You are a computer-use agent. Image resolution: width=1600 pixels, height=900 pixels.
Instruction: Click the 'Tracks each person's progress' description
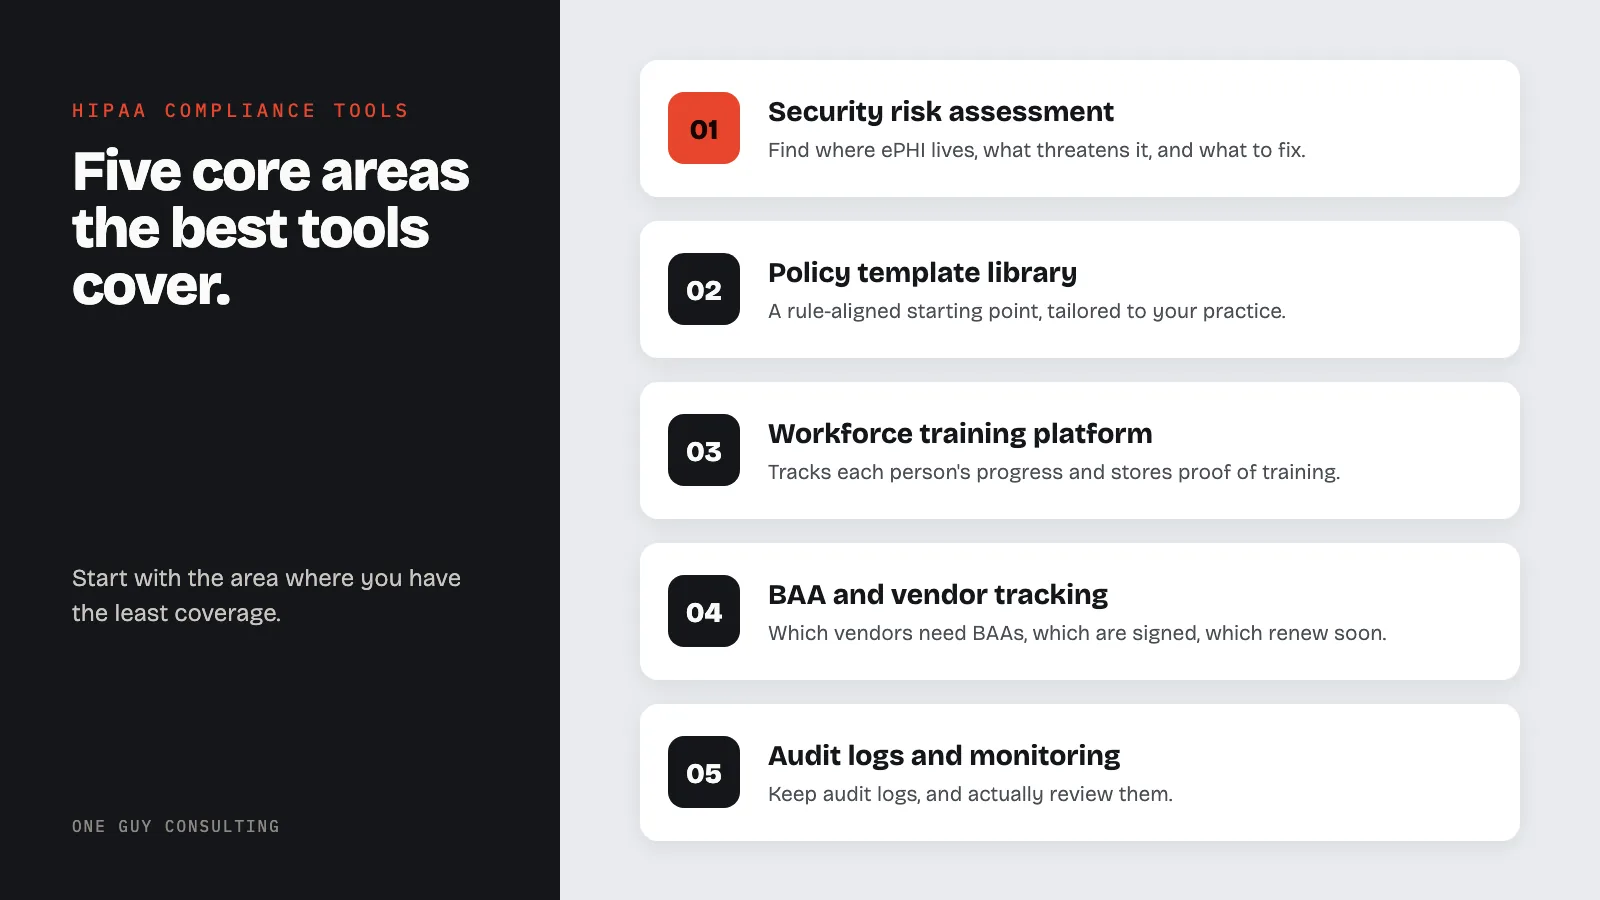pos(1054,472)
